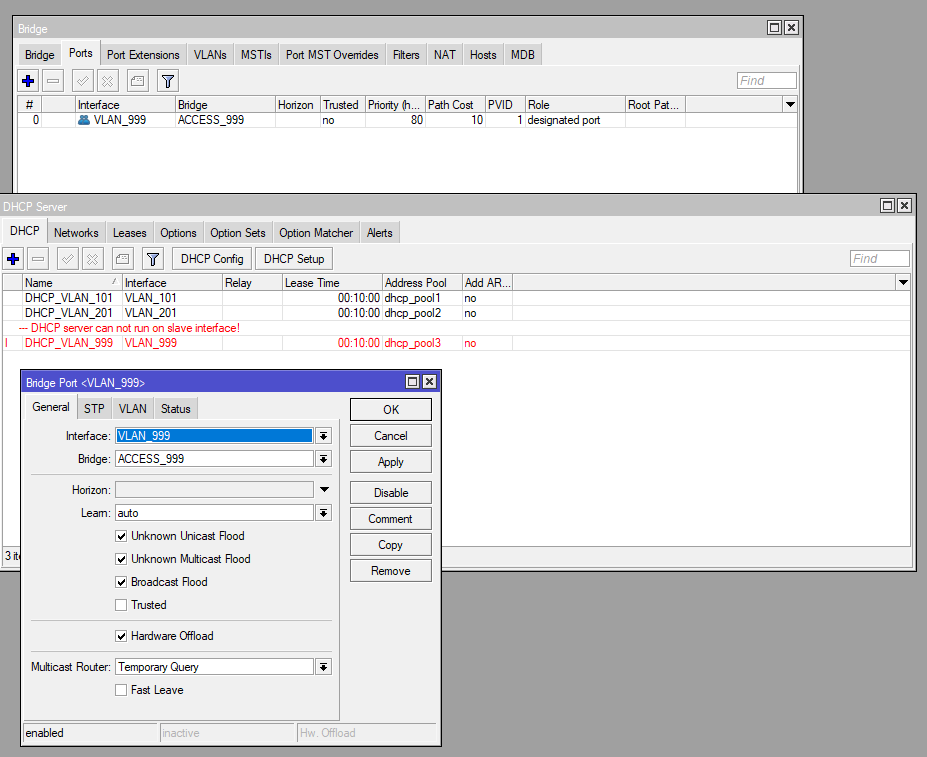Open the Interface dropdown in Bridge Port dialog

point(323,436)
